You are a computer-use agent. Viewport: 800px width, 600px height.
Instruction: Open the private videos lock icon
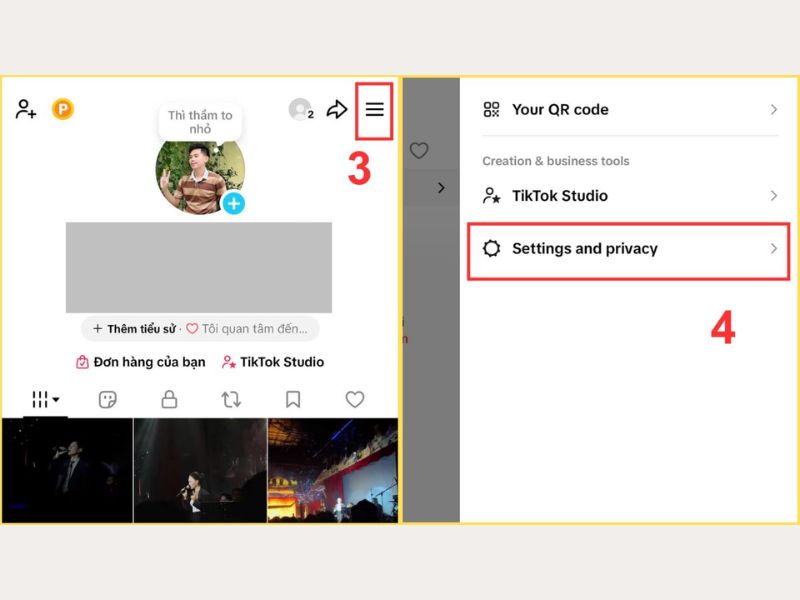(168, 399)
